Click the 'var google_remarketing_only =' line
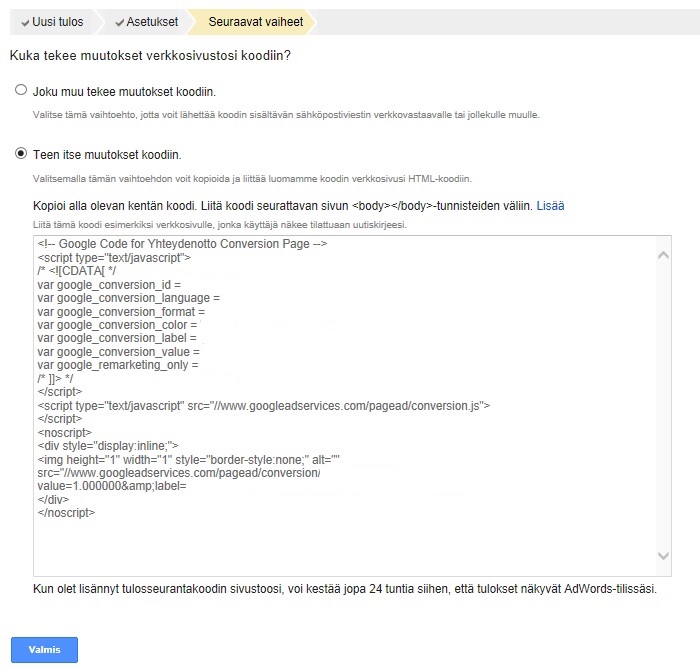 [118, 365]
